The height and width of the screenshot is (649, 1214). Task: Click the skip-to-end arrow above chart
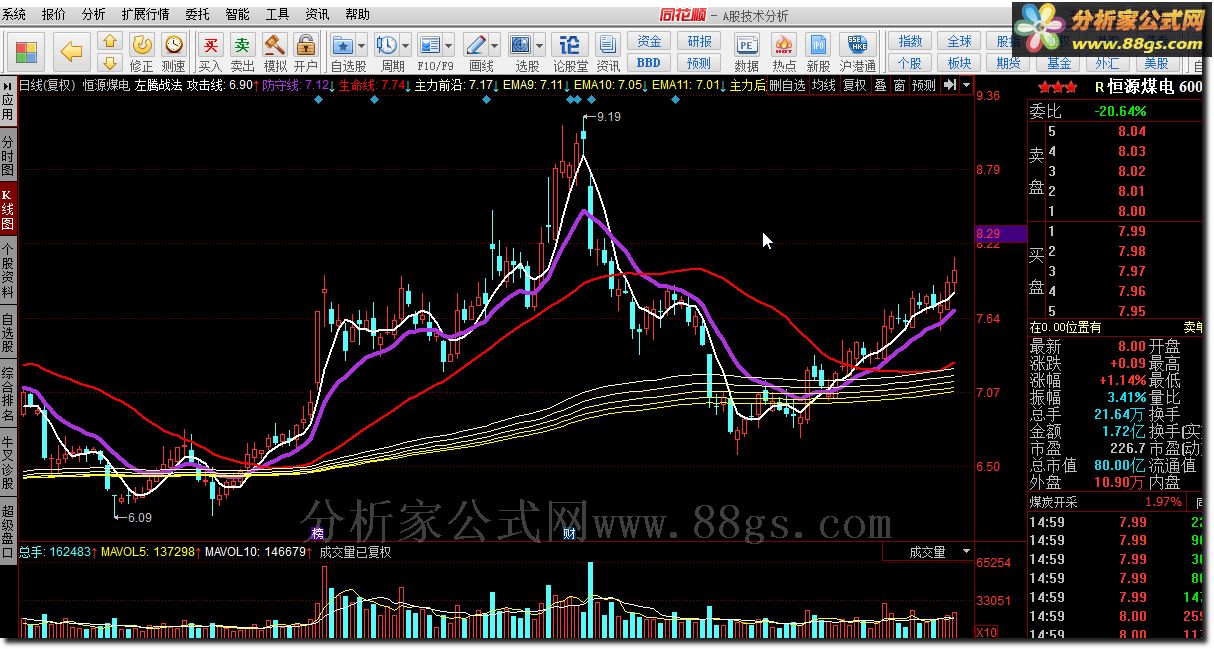(949, 85)
